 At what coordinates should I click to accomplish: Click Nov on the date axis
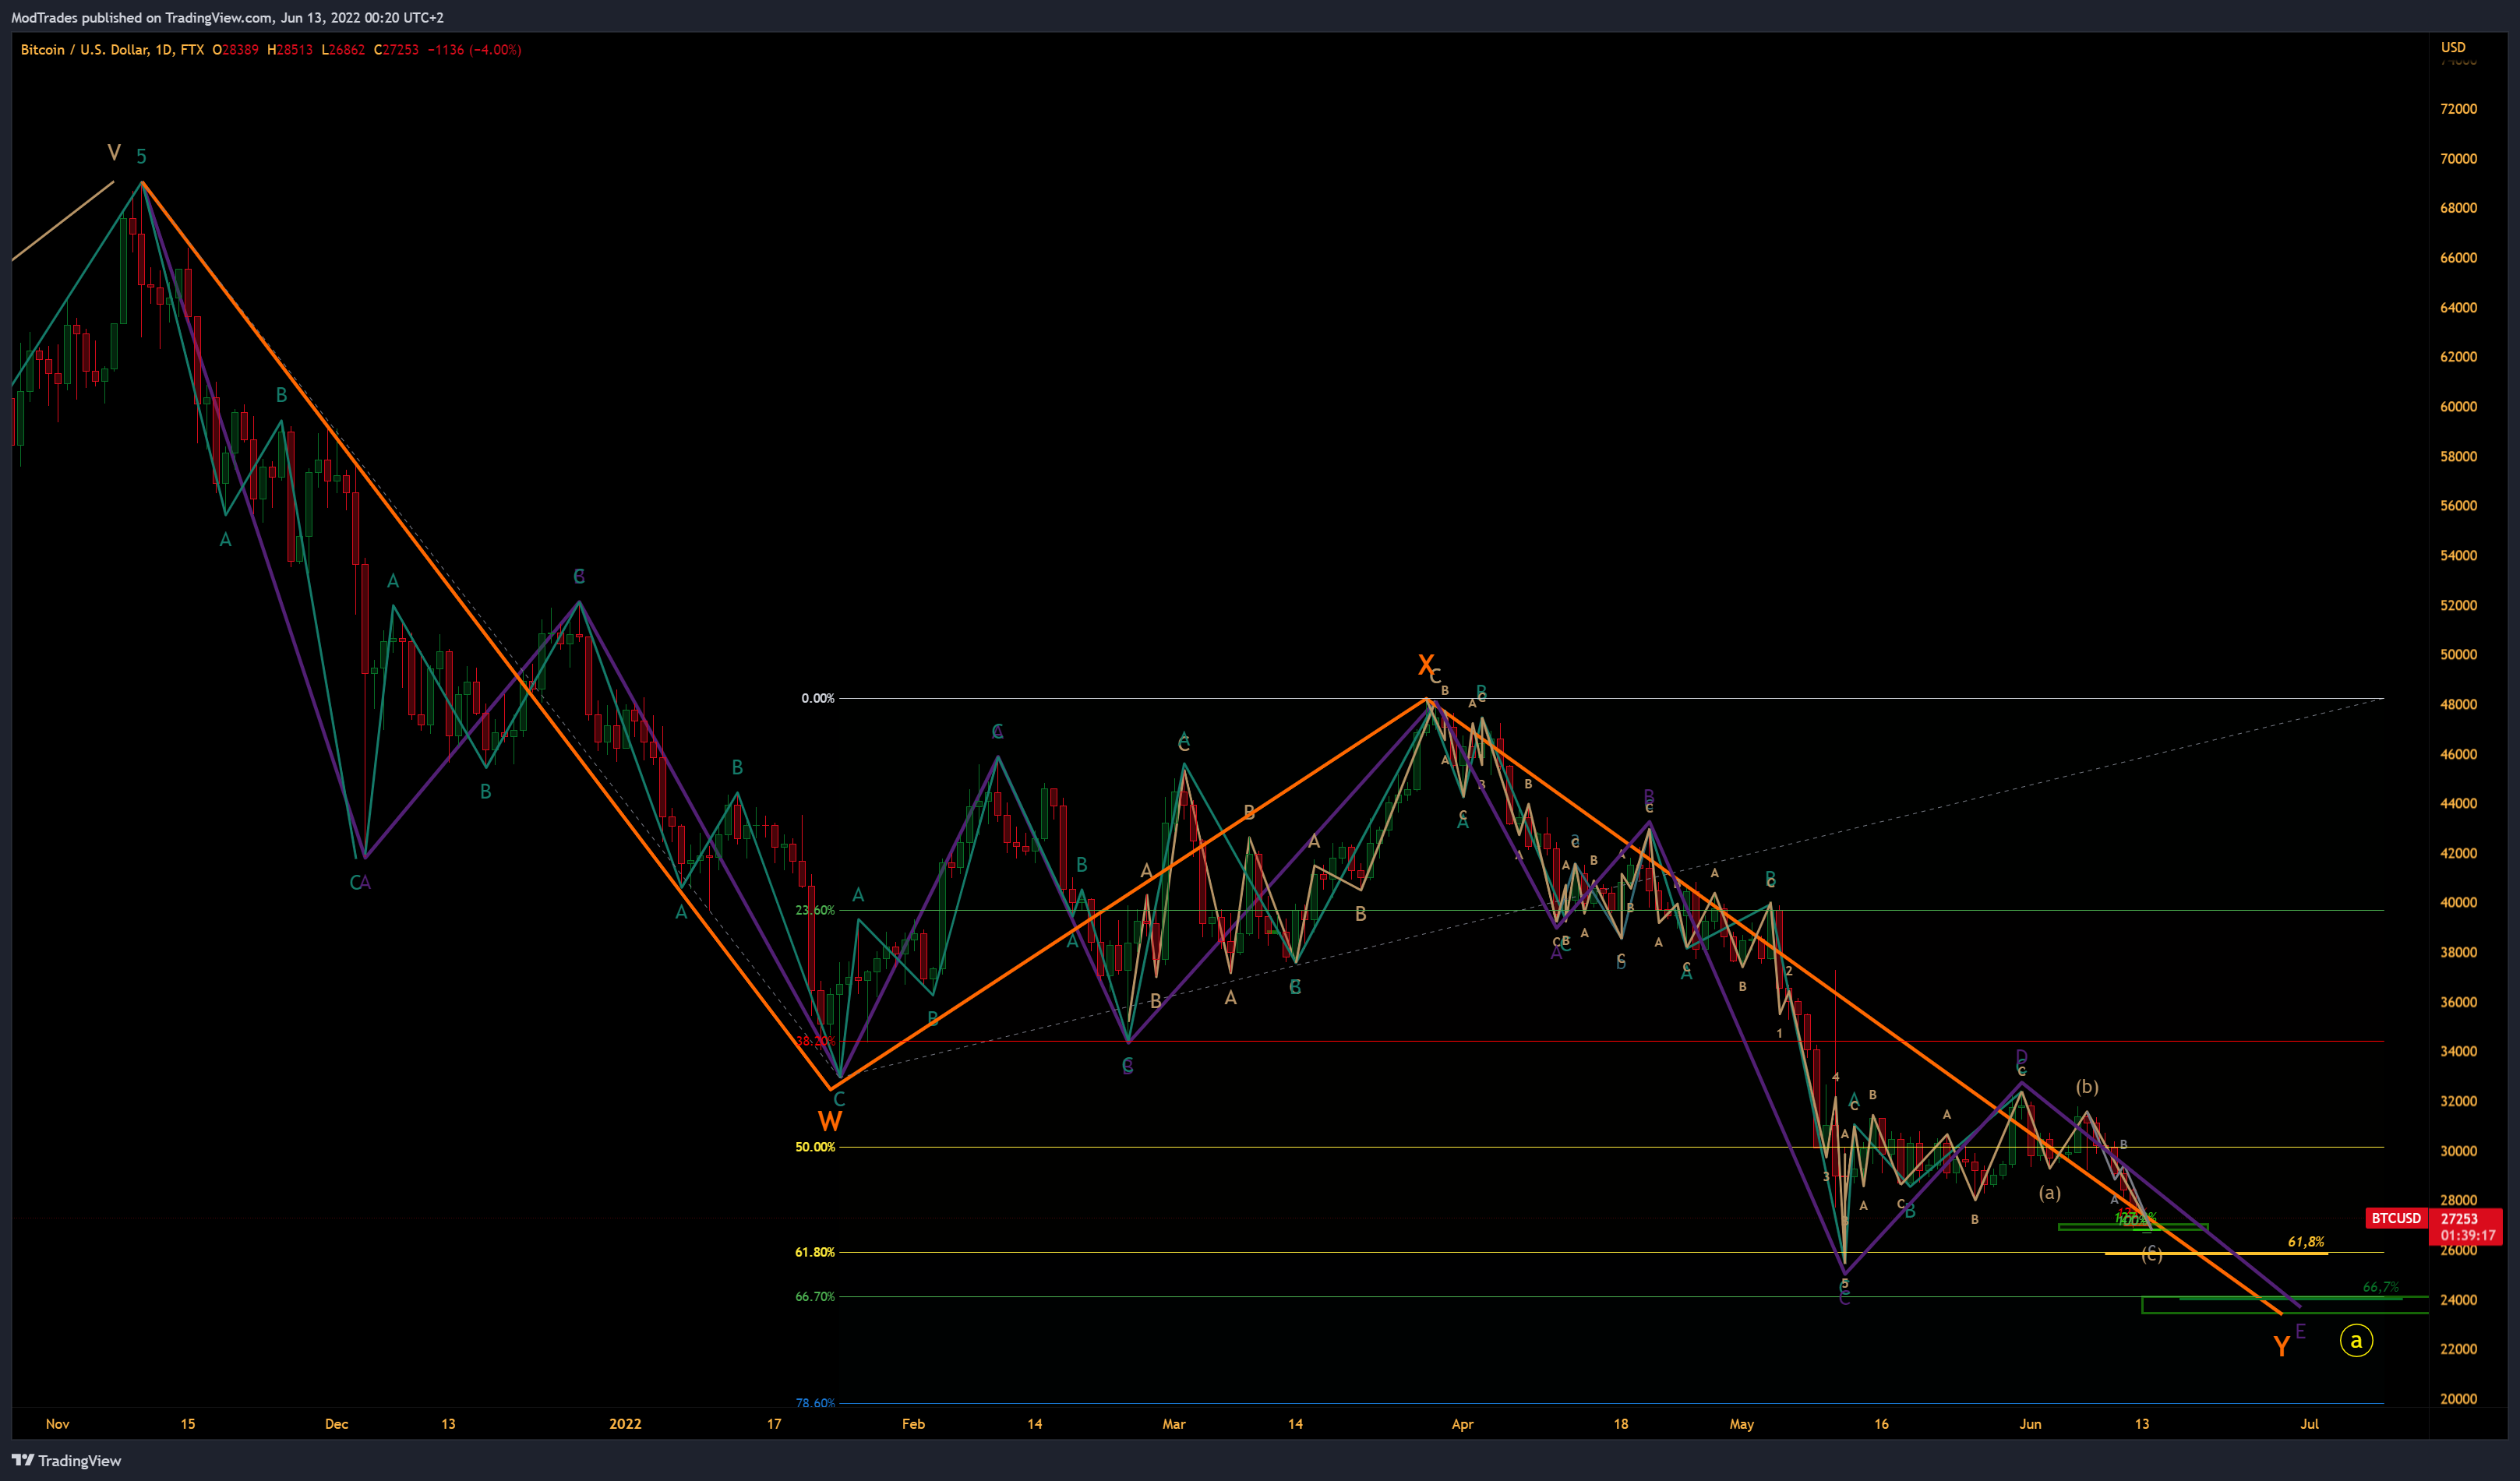pyautogui.click(x=57, y=1424)
